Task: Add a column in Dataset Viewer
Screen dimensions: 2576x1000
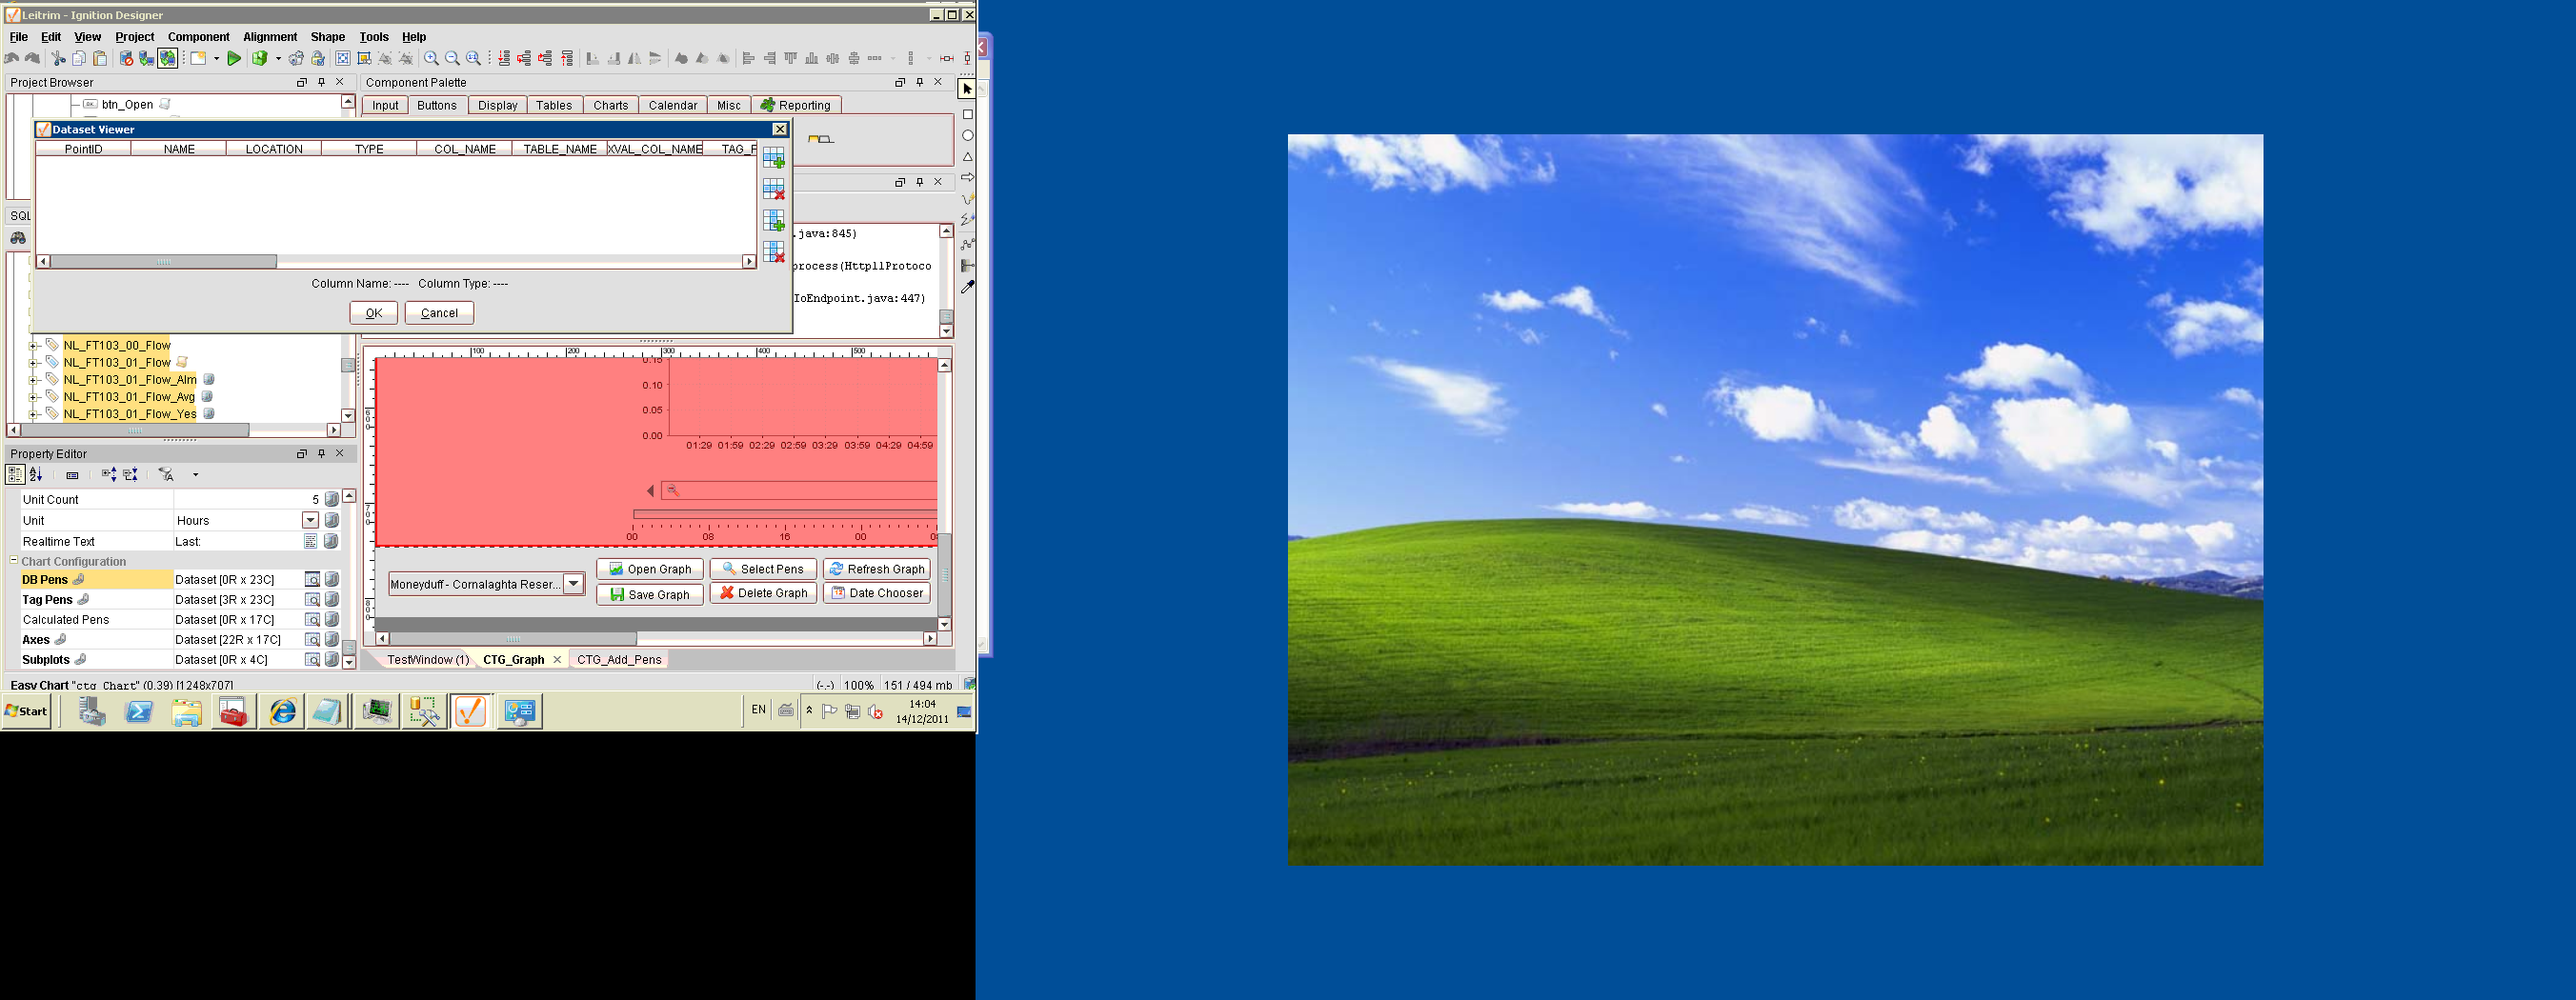Action: pyautogui.click(x=773, y=220)
